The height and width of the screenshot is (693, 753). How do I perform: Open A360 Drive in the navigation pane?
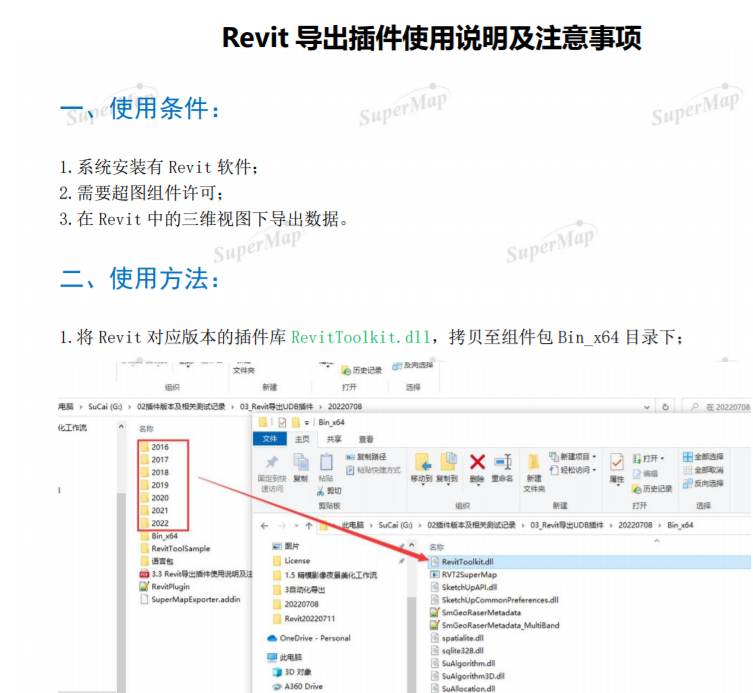point(297,686)
